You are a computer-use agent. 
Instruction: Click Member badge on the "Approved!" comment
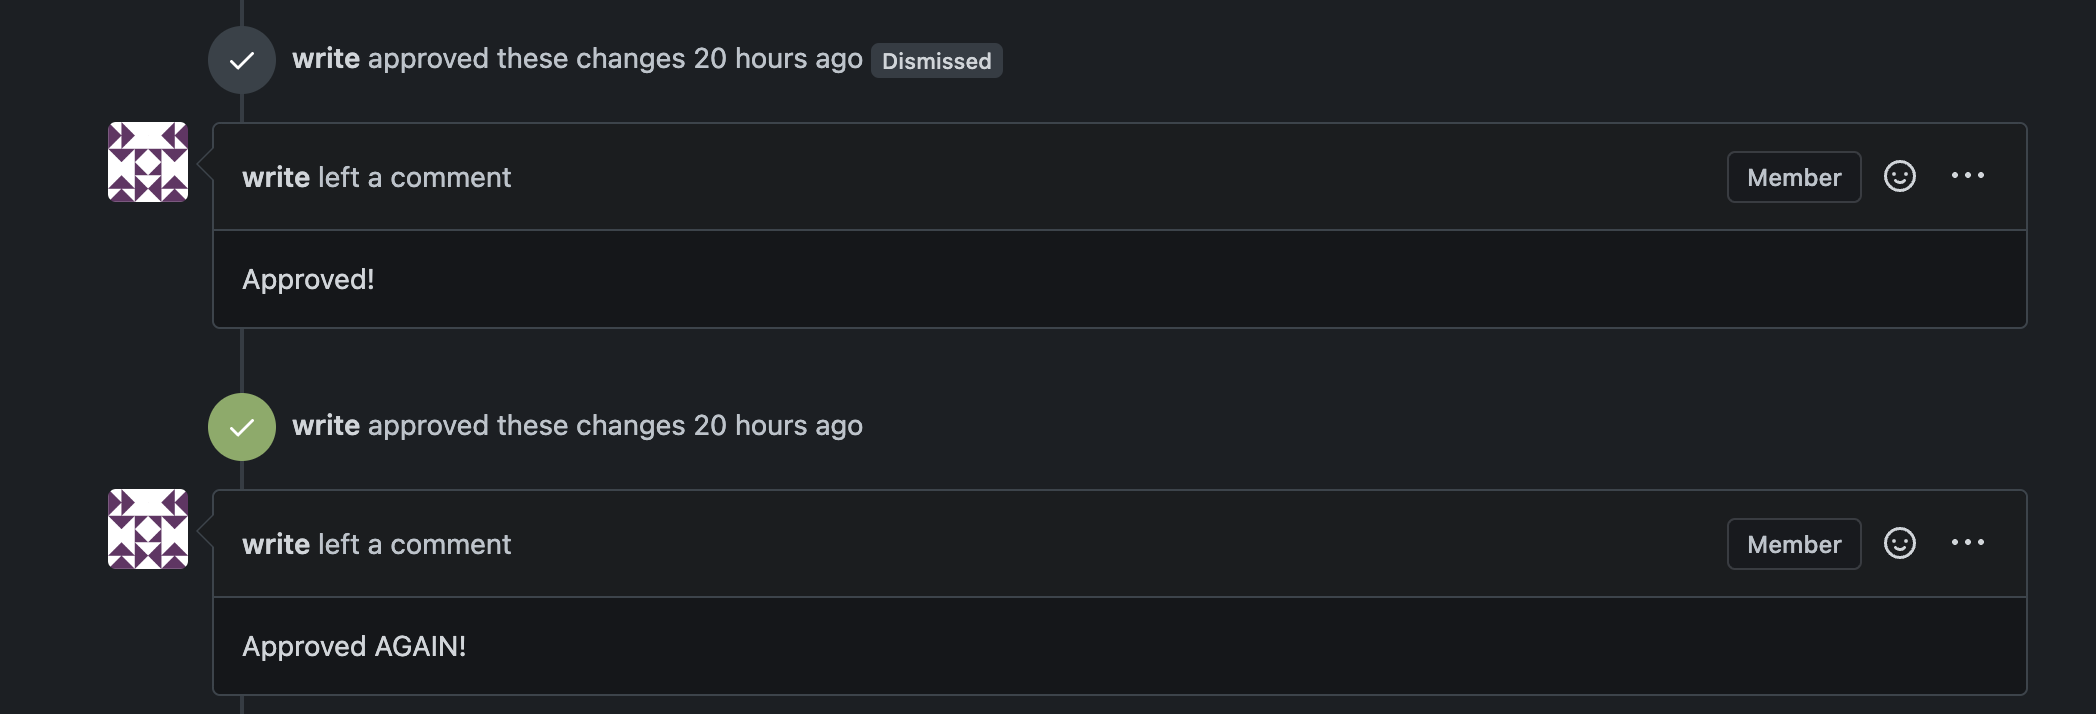click(x=1793, y=178)
